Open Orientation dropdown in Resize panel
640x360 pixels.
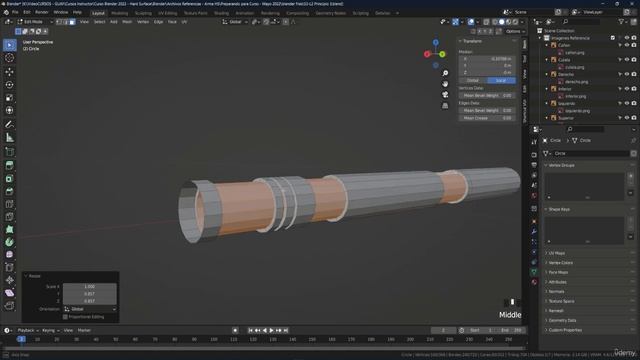90,309
